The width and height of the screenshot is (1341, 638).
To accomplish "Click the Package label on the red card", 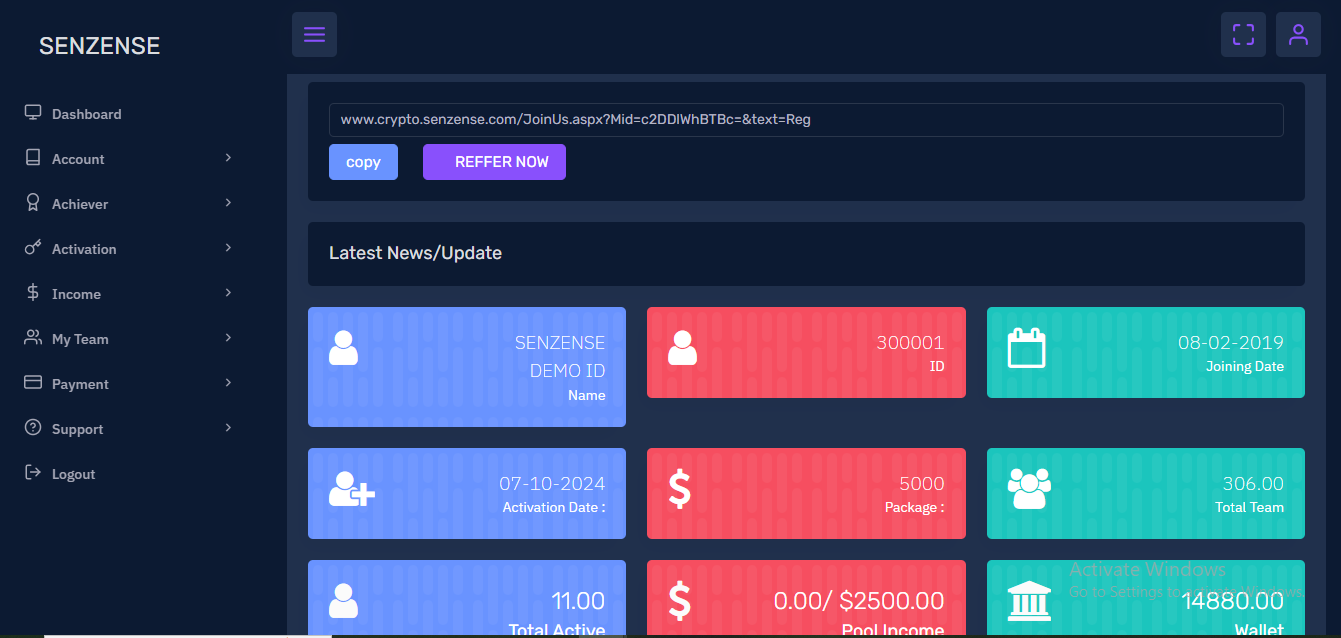I will pyautogui.click(x=915, y=507).
